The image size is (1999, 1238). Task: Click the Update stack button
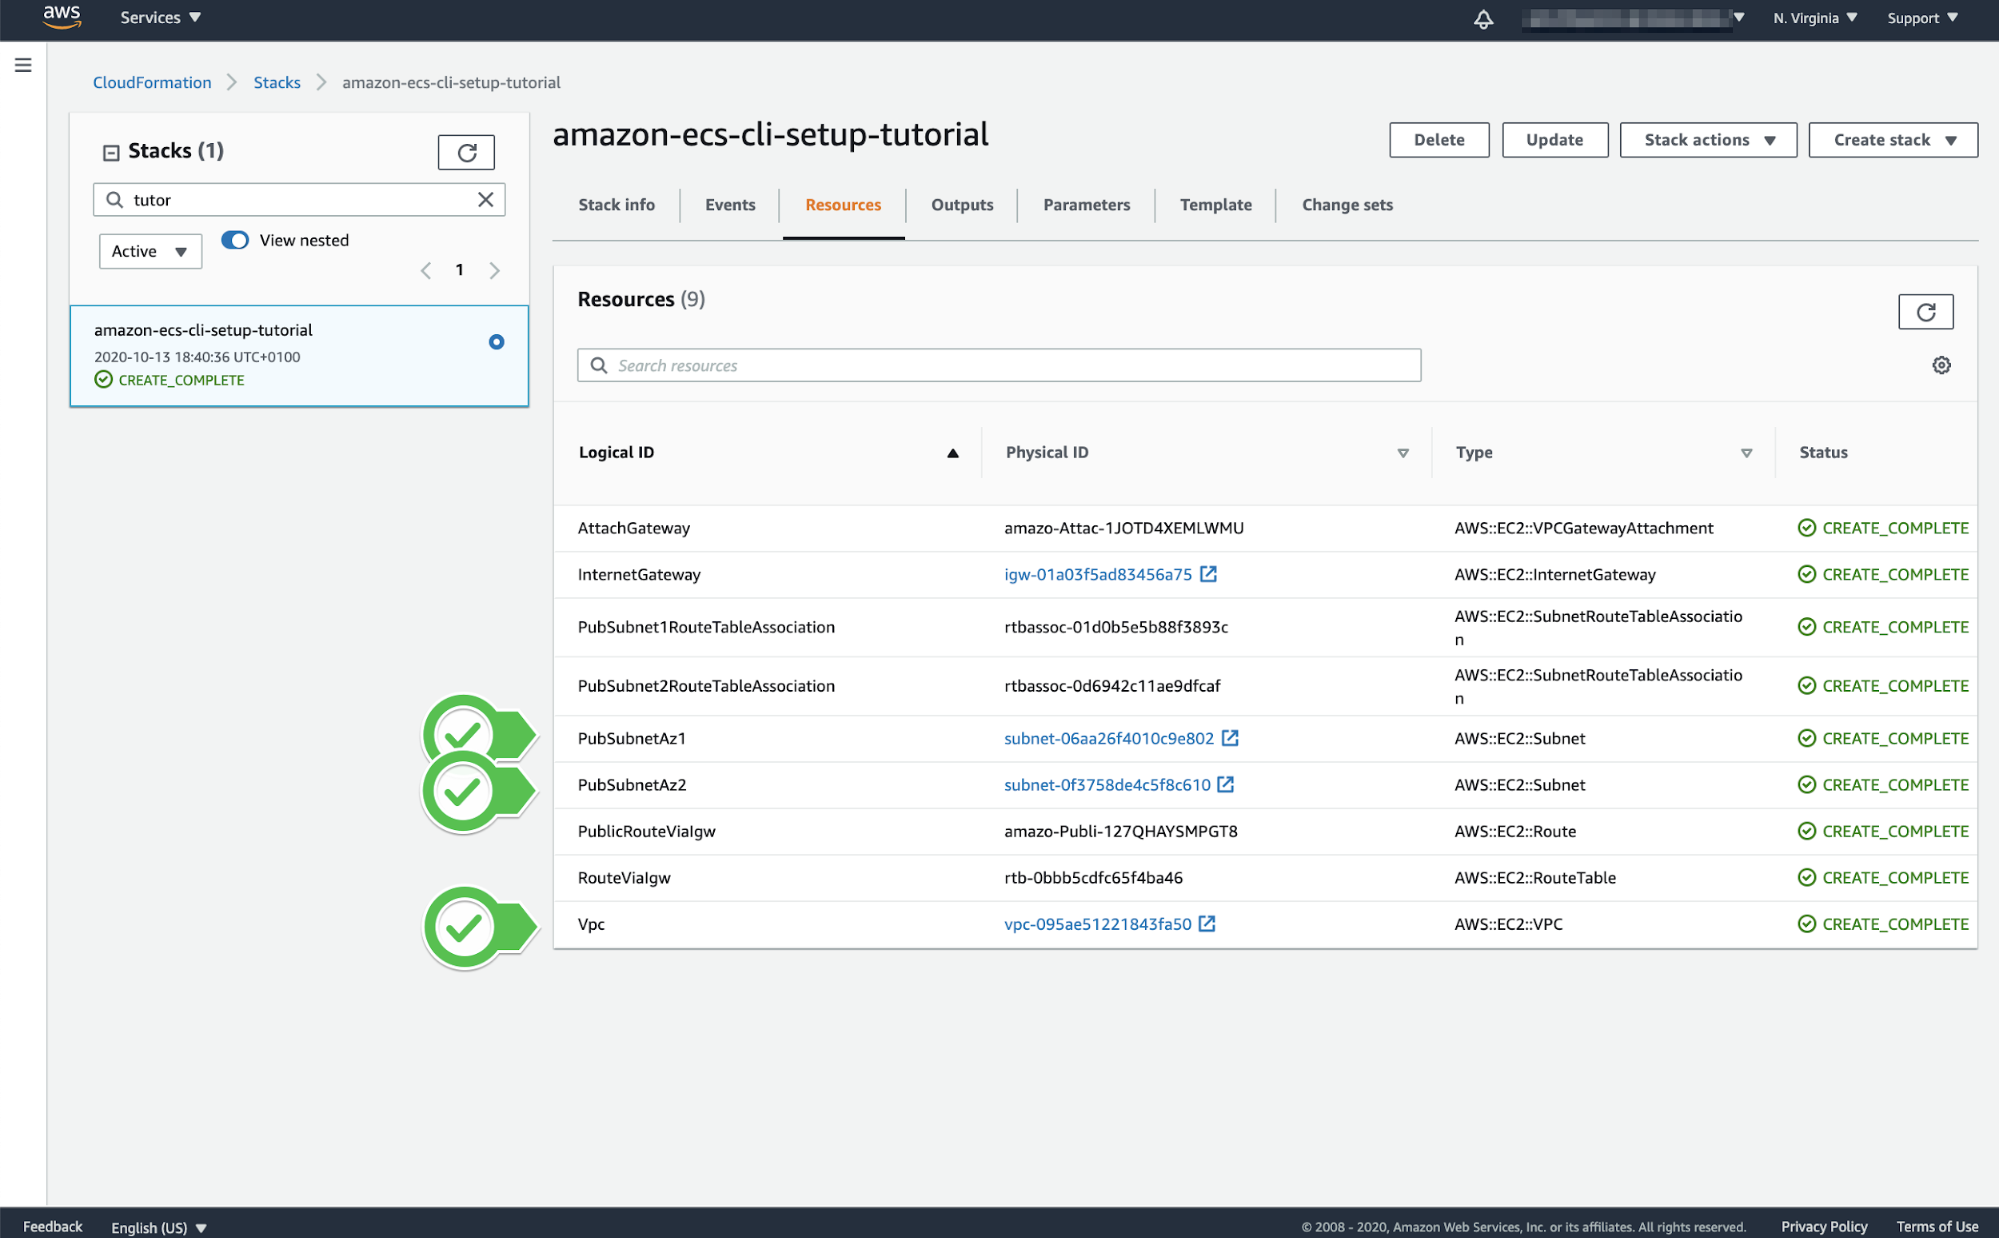pos(1554,140)
